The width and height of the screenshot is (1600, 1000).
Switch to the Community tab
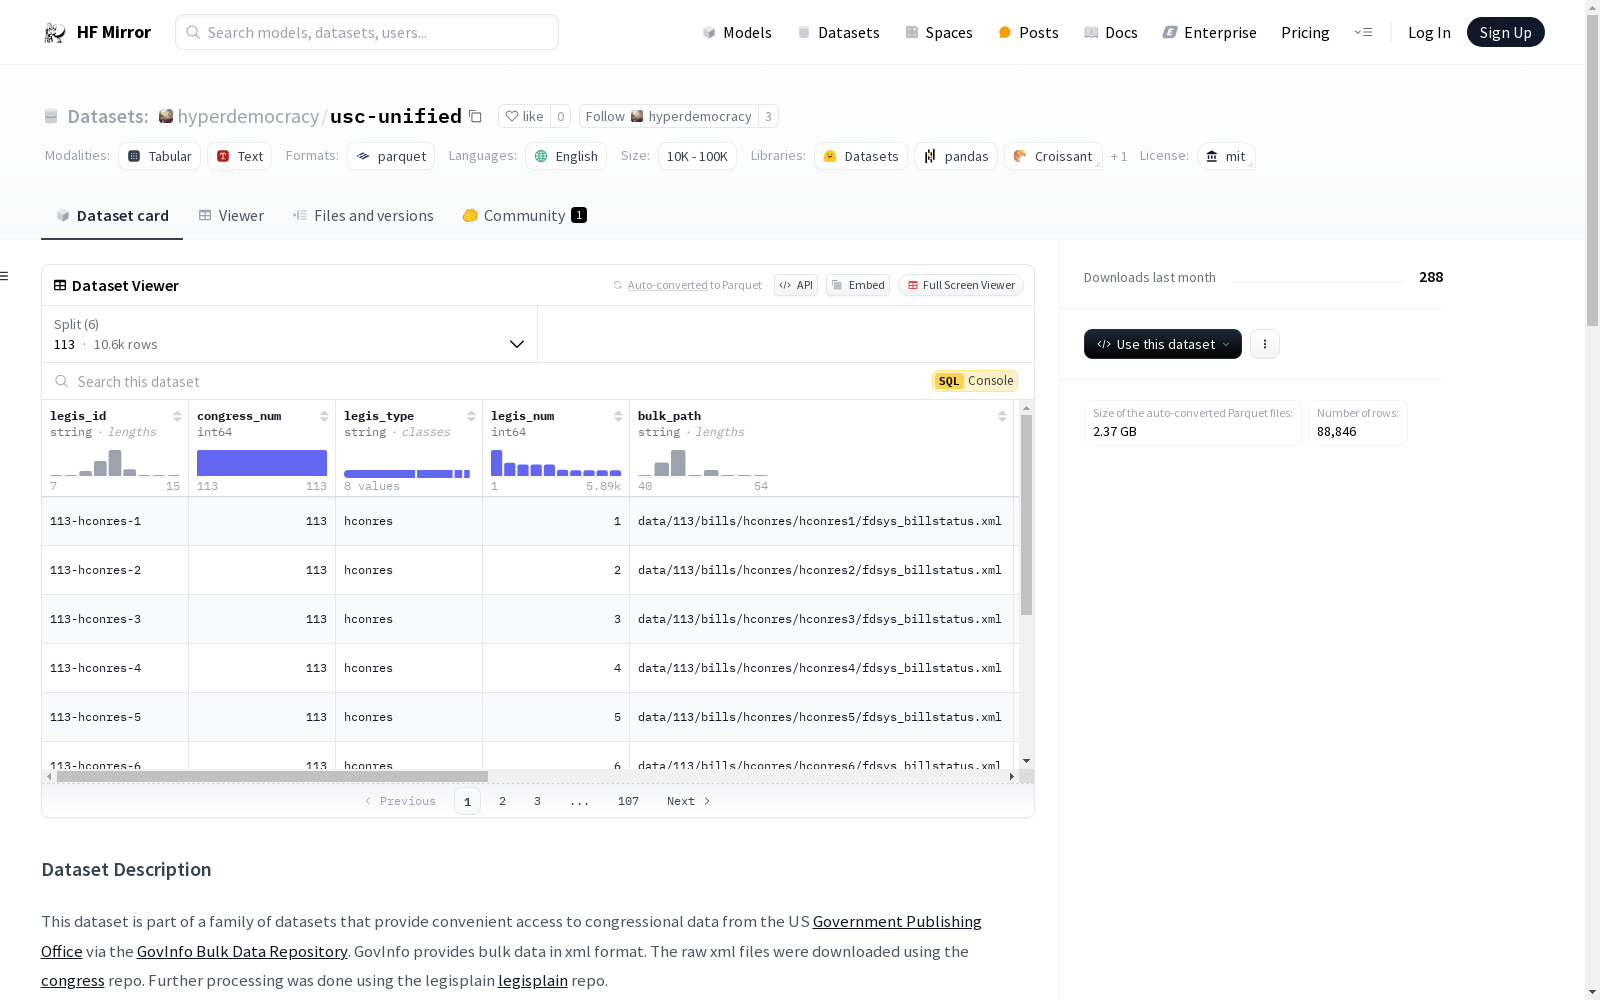point(524,215)
